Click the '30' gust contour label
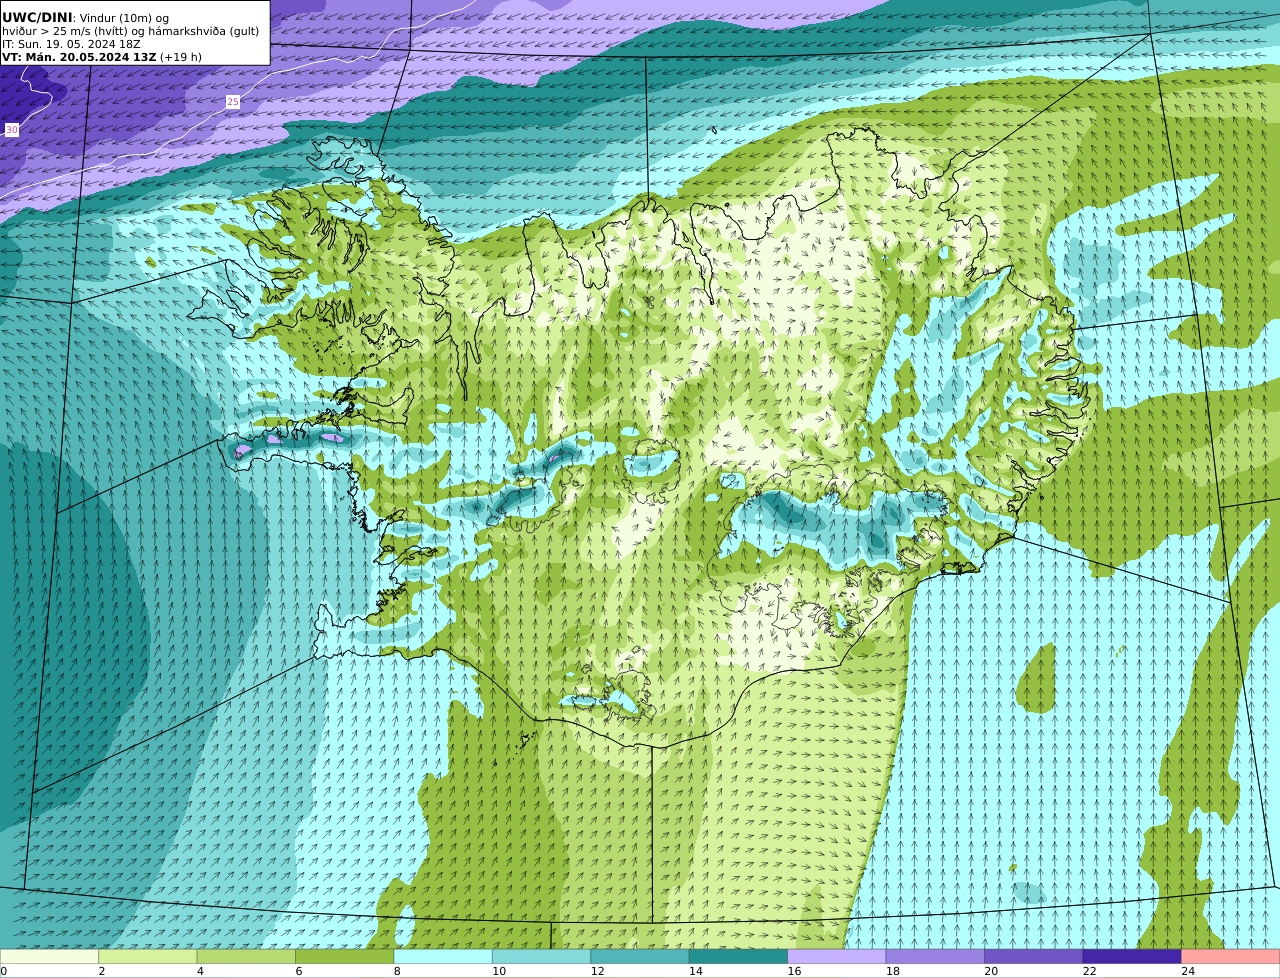 pyautogui.click(x=12, y=130)
